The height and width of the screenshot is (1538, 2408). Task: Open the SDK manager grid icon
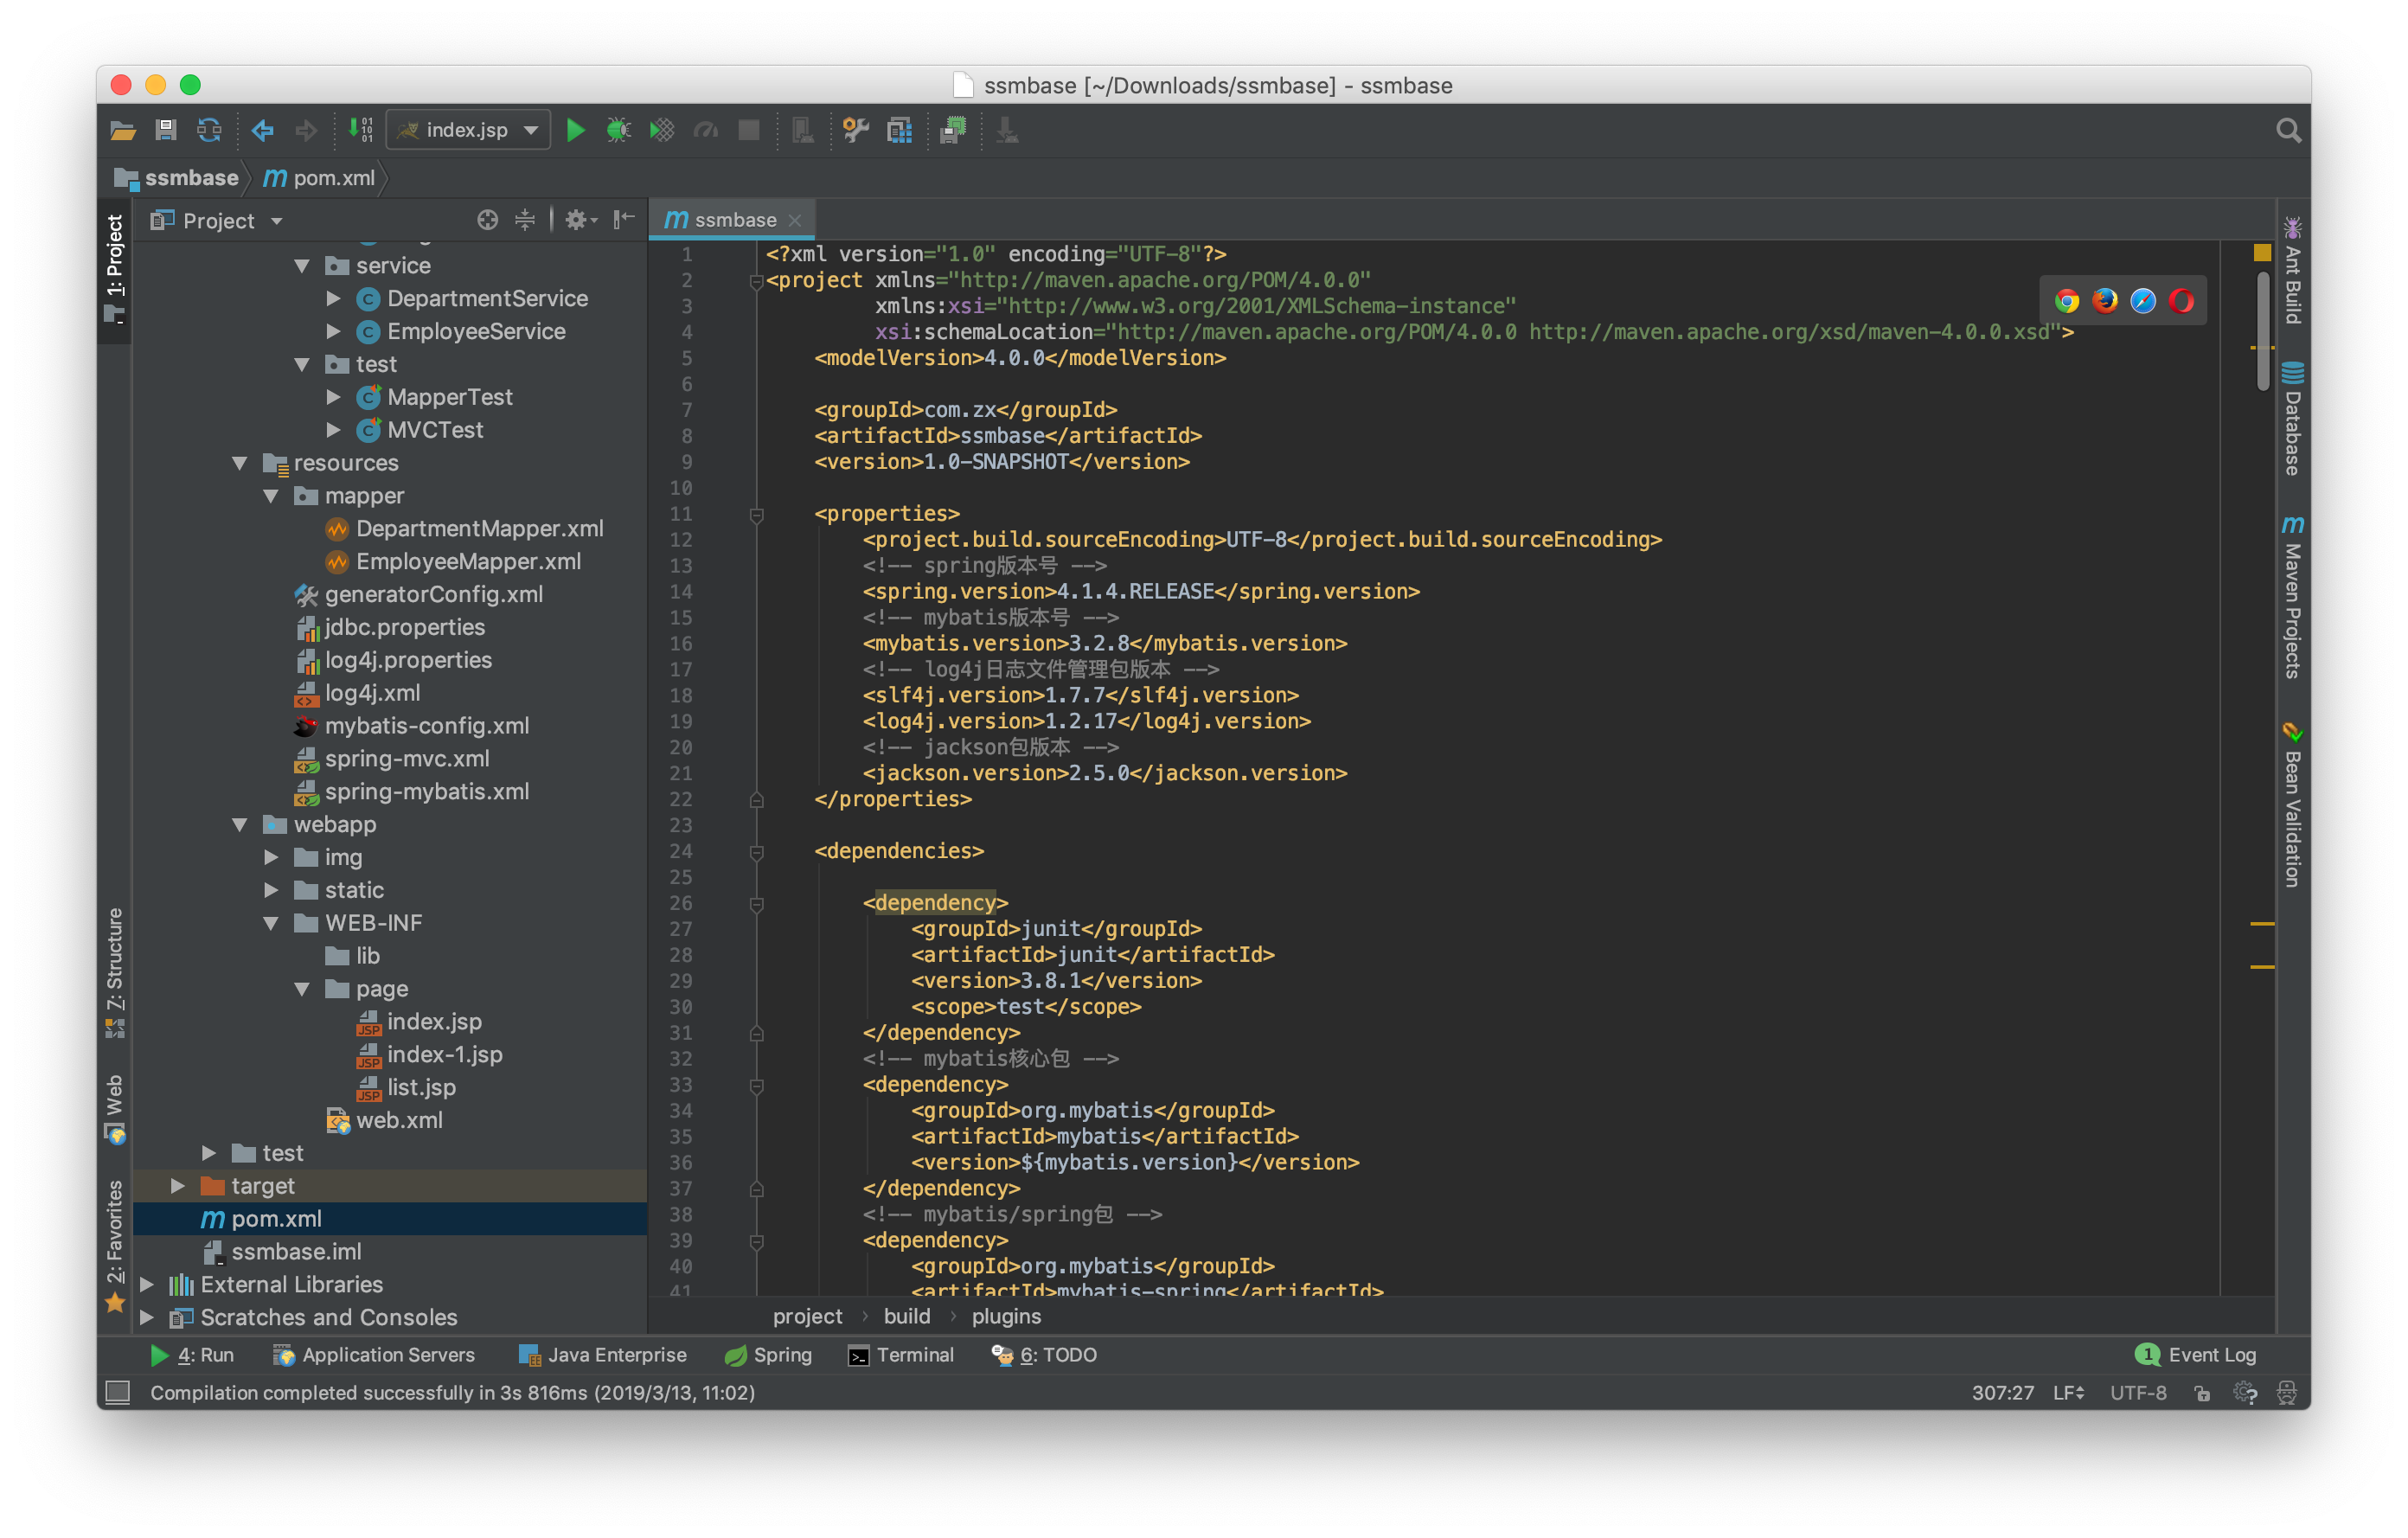tap(899, 130)
